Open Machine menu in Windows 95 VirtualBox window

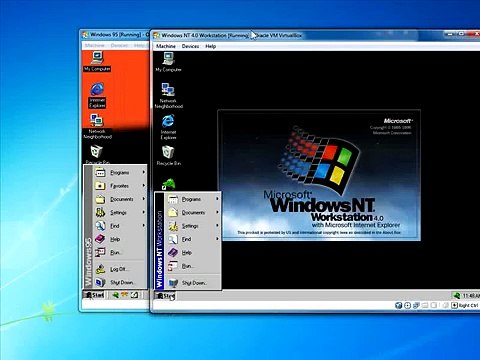coord(95,45)
